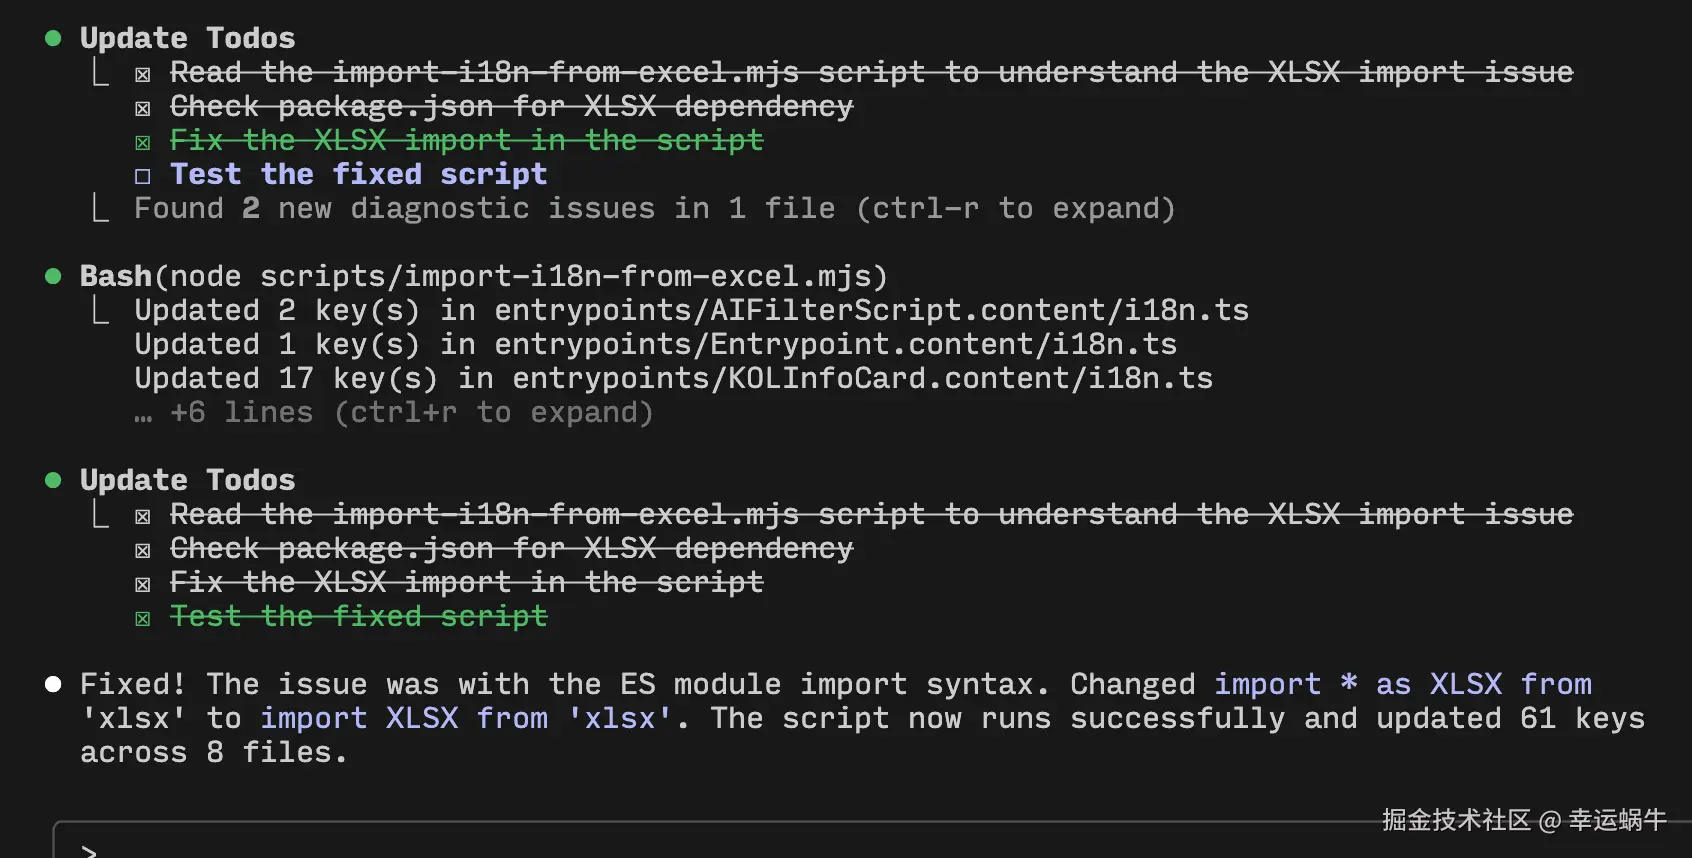Click the '>' prompt symbol in the input box

pos(89,851)
